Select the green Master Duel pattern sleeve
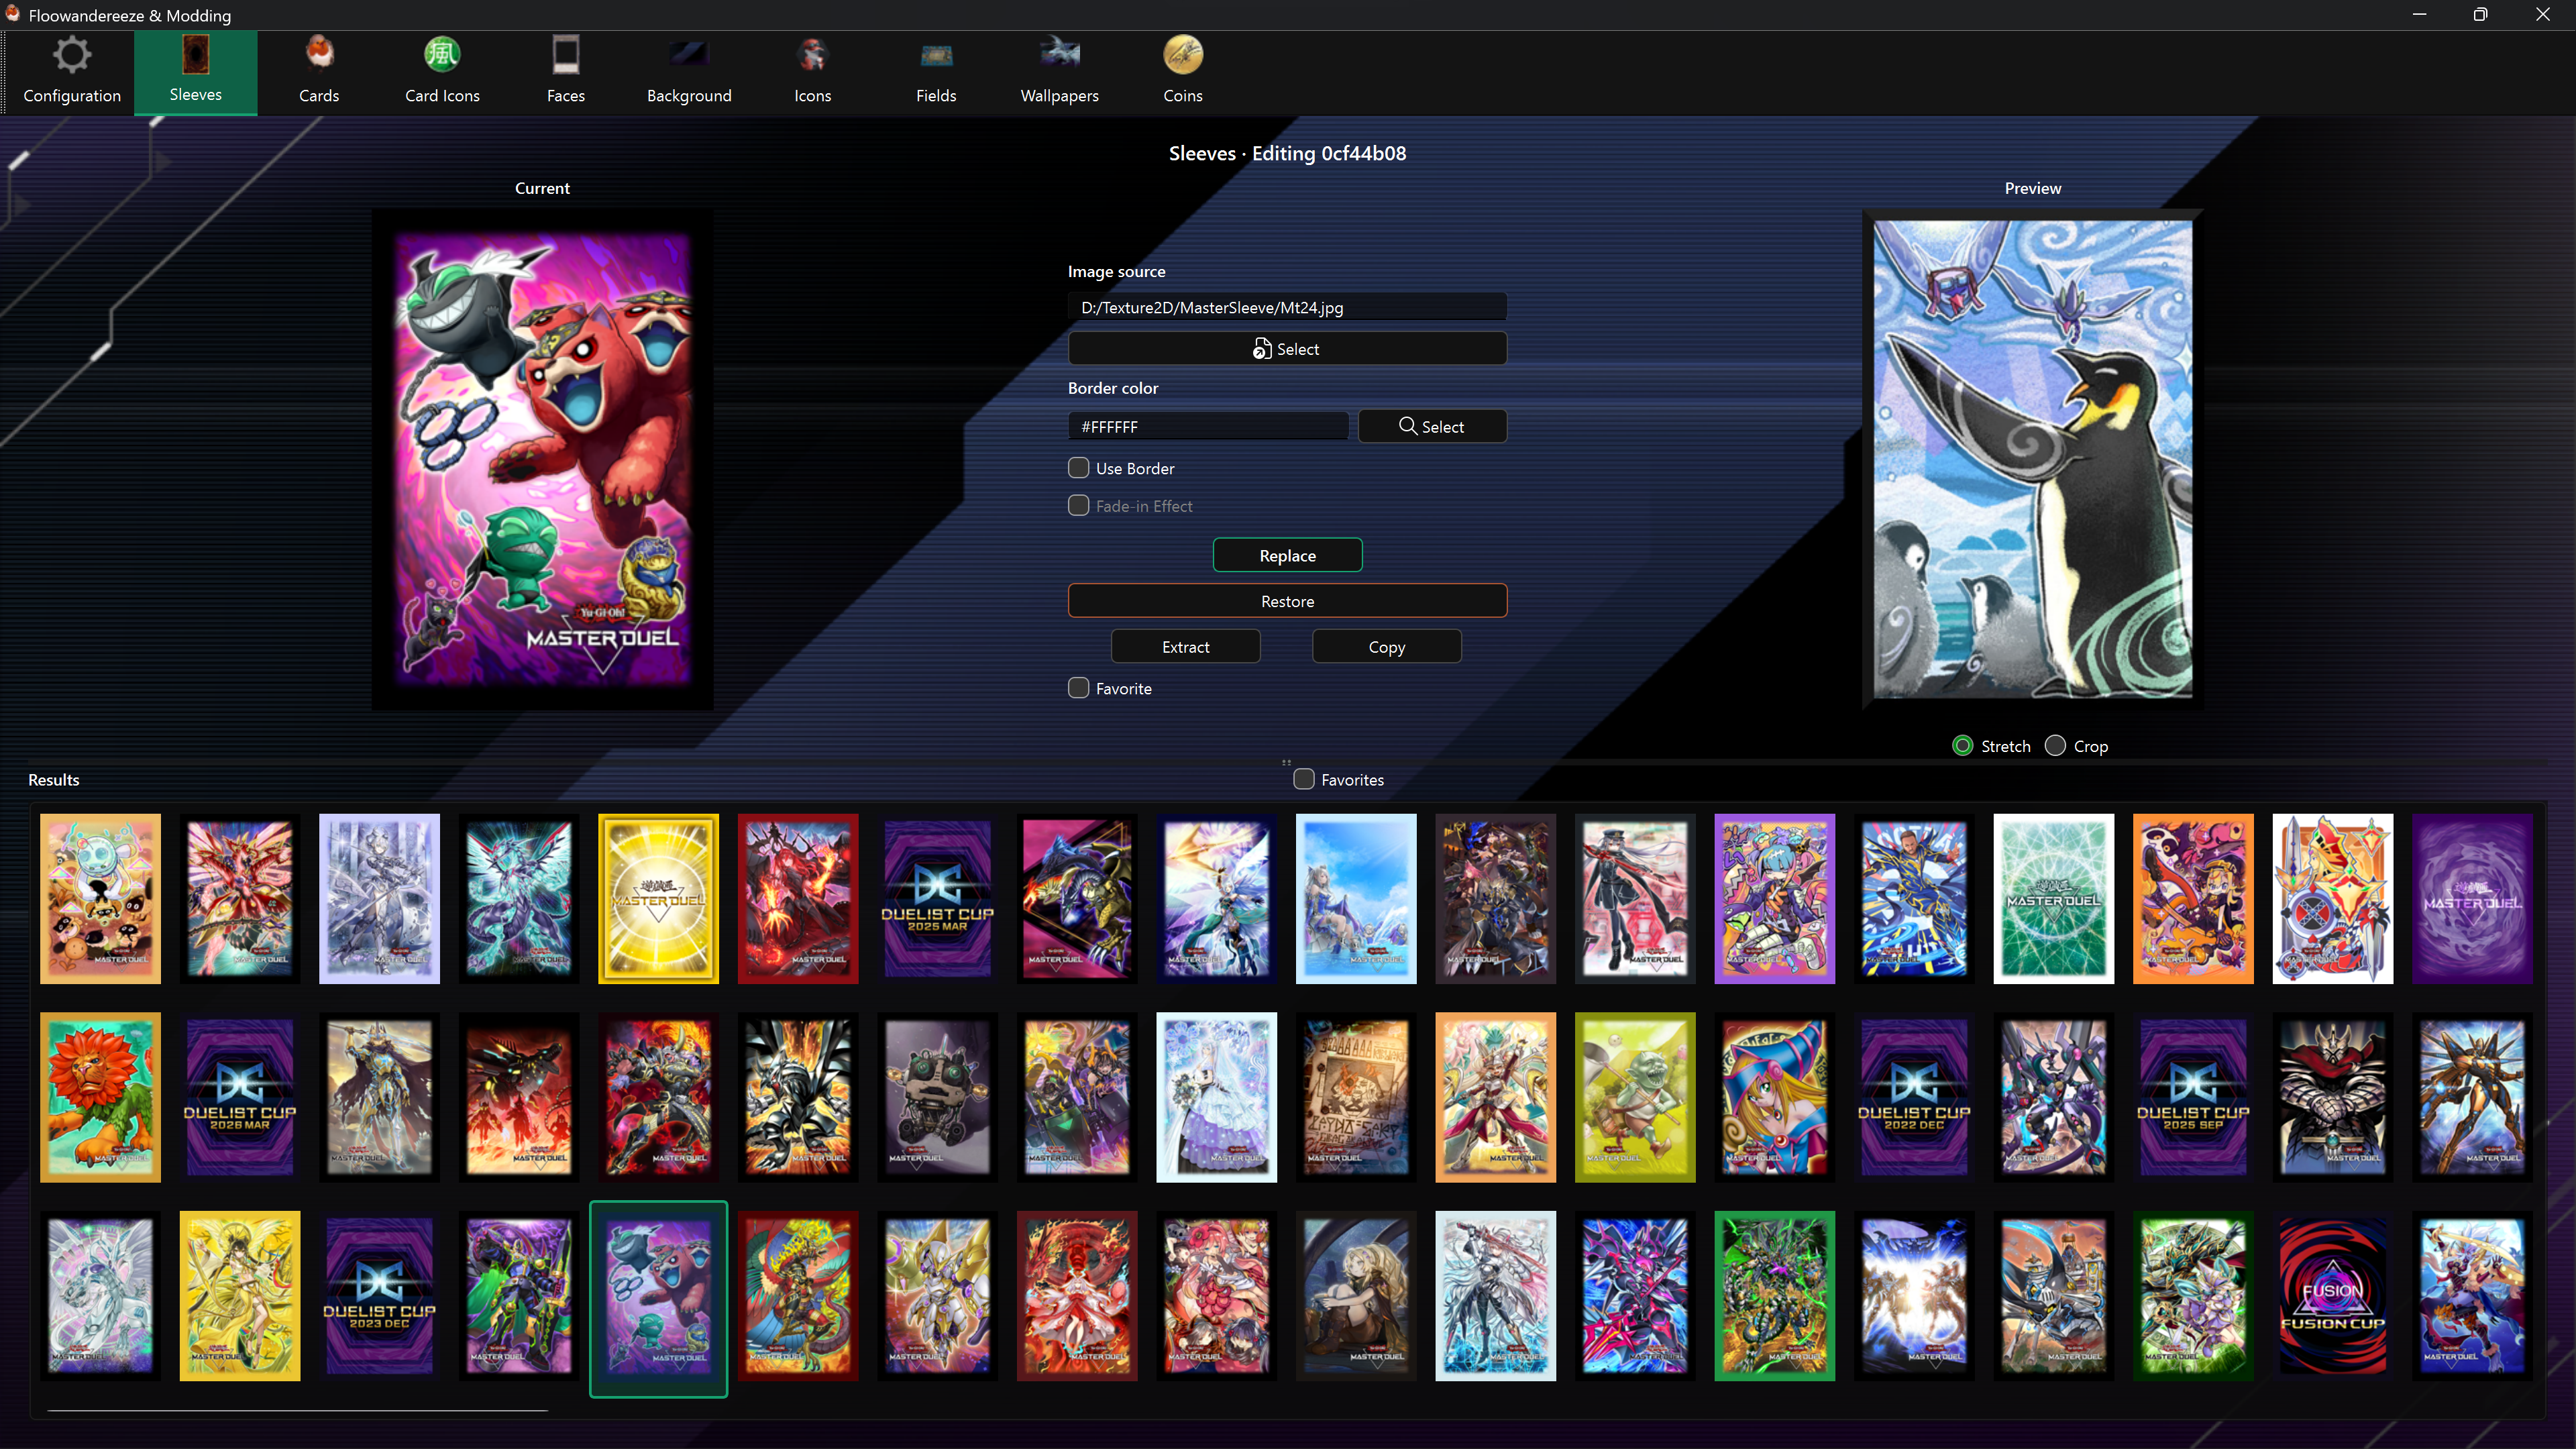The width and height of the screenshot is (2576, 1449). pos(2053,898)
